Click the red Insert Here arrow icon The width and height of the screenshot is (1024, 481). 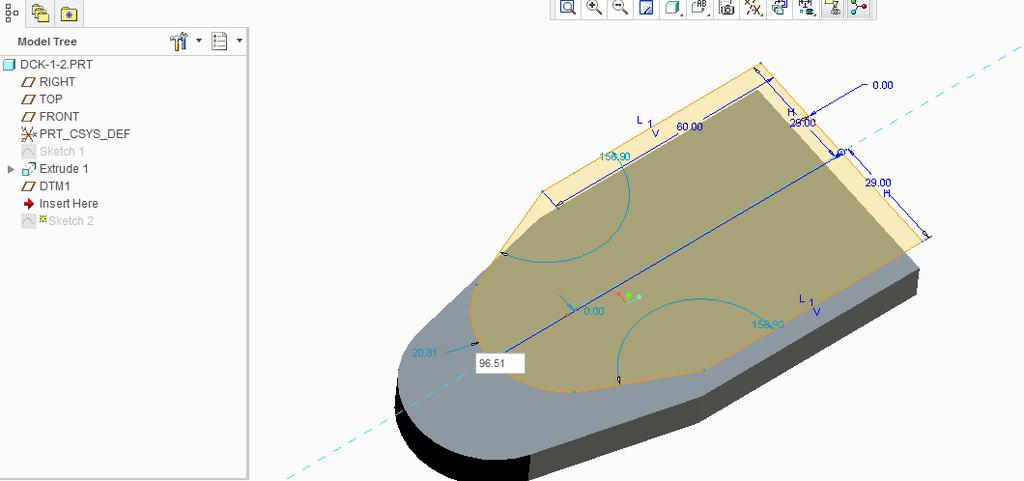point(29,204)
